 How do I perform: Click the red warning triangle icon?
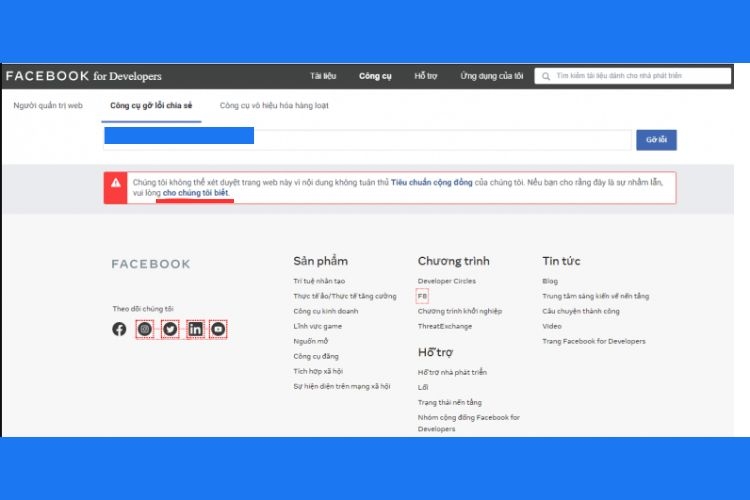click(116, 183)
